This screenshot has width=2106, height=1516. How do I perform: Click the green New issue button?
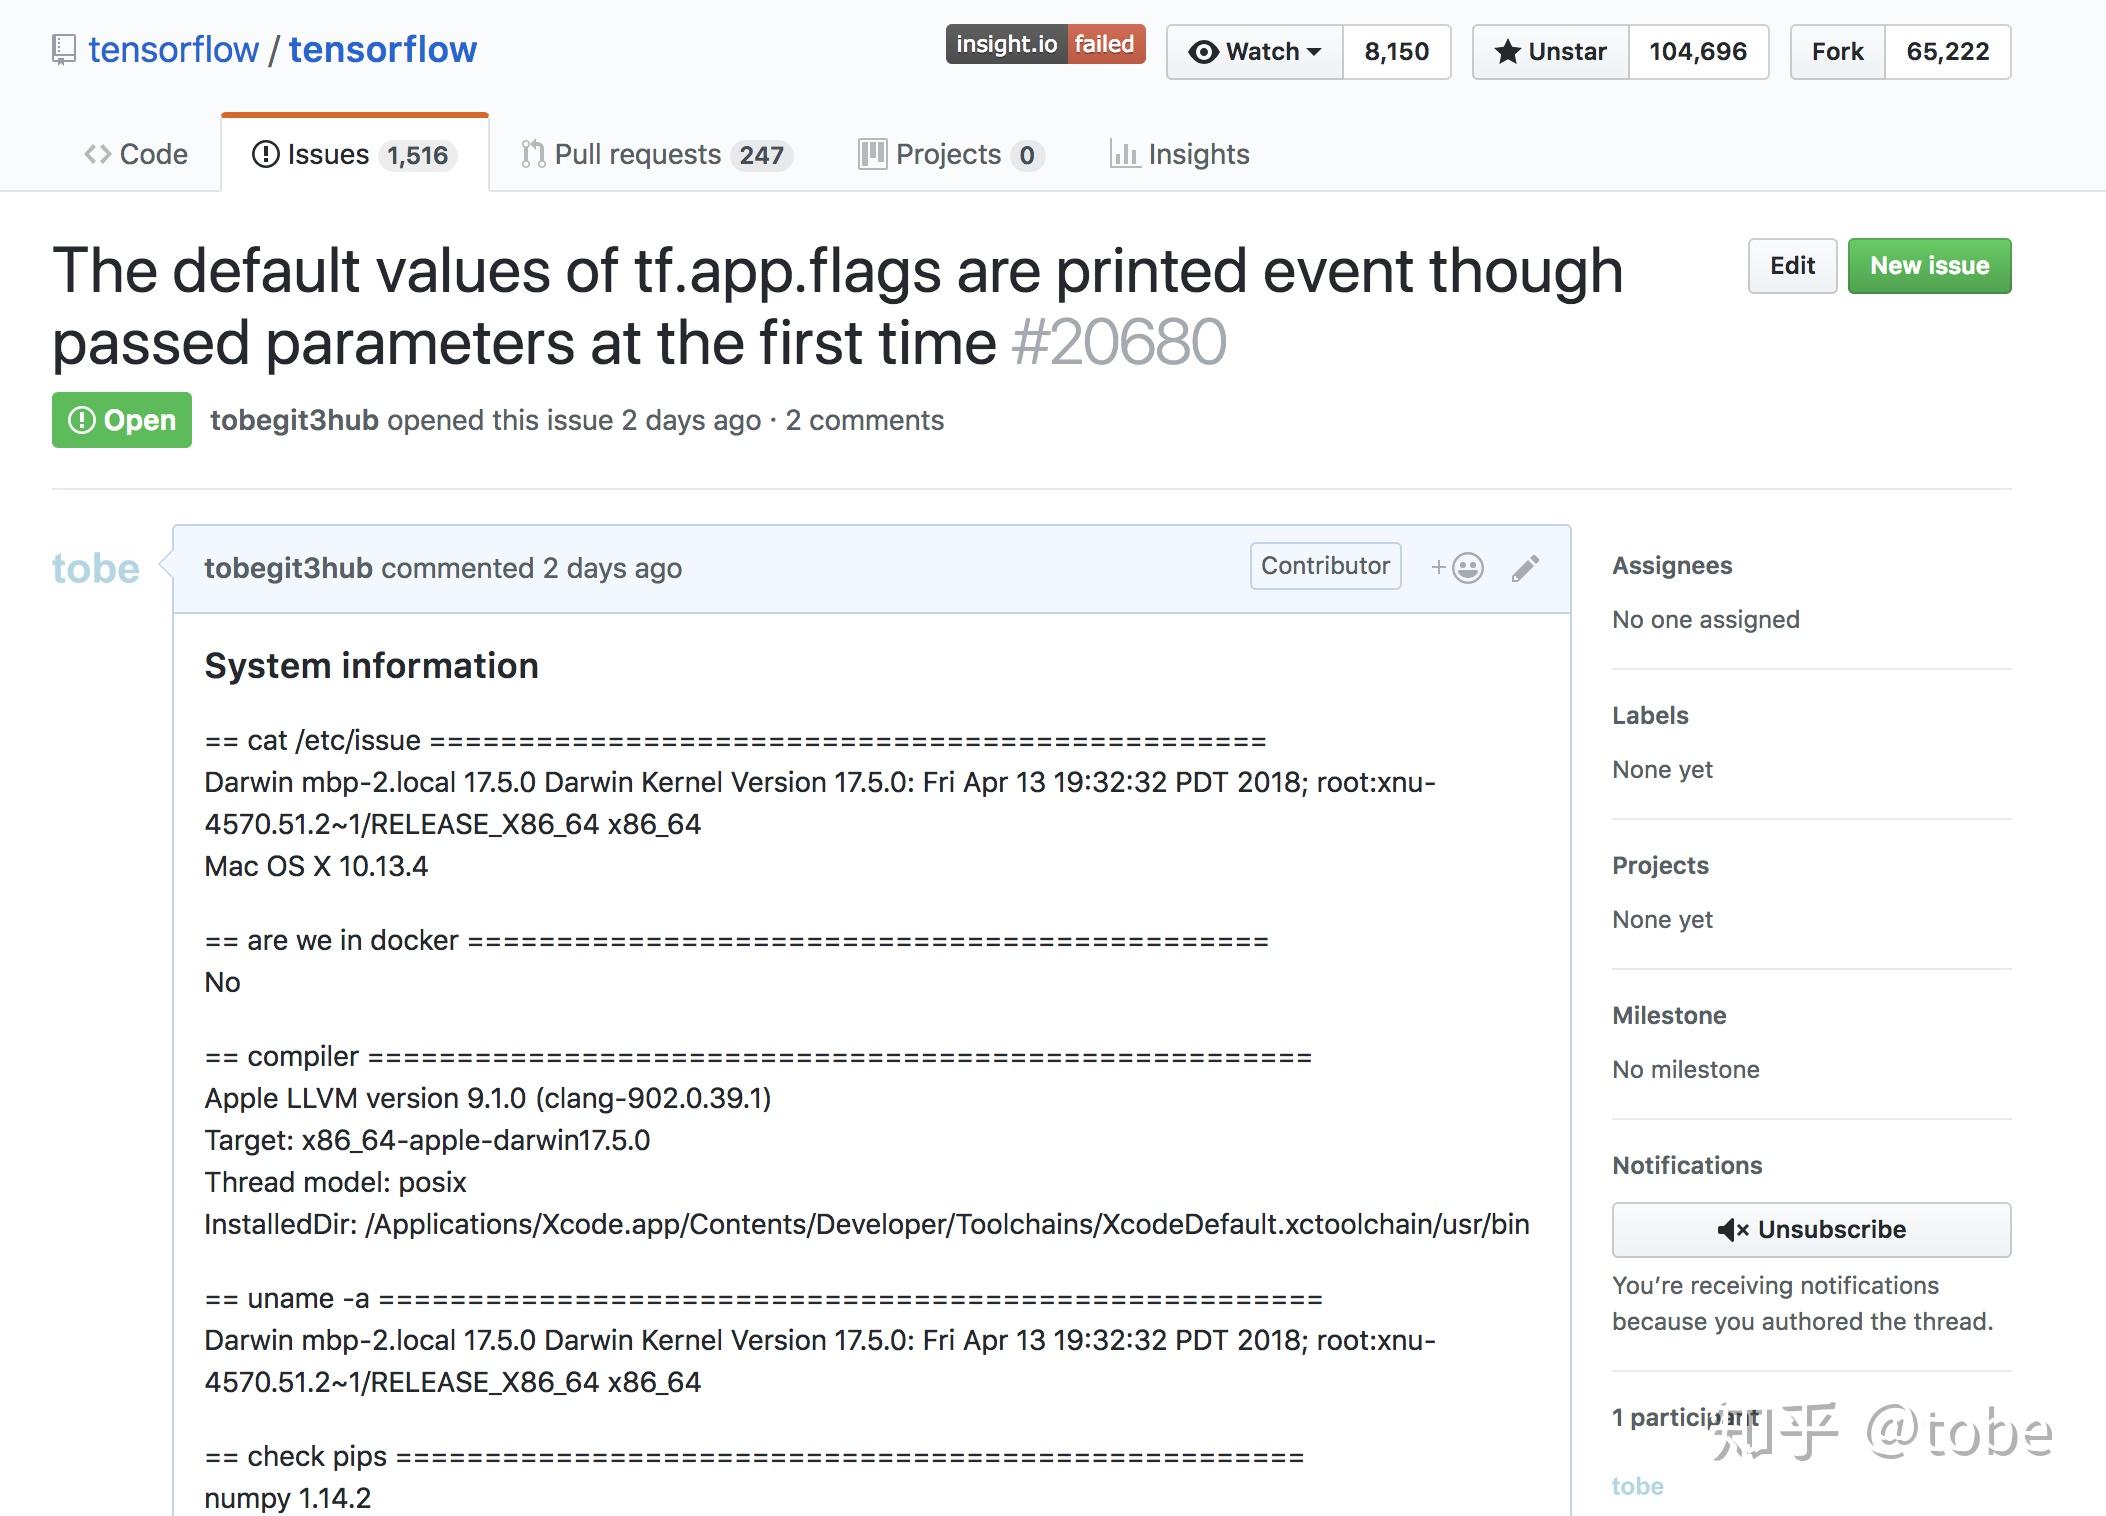click(x=1929, y=266)
